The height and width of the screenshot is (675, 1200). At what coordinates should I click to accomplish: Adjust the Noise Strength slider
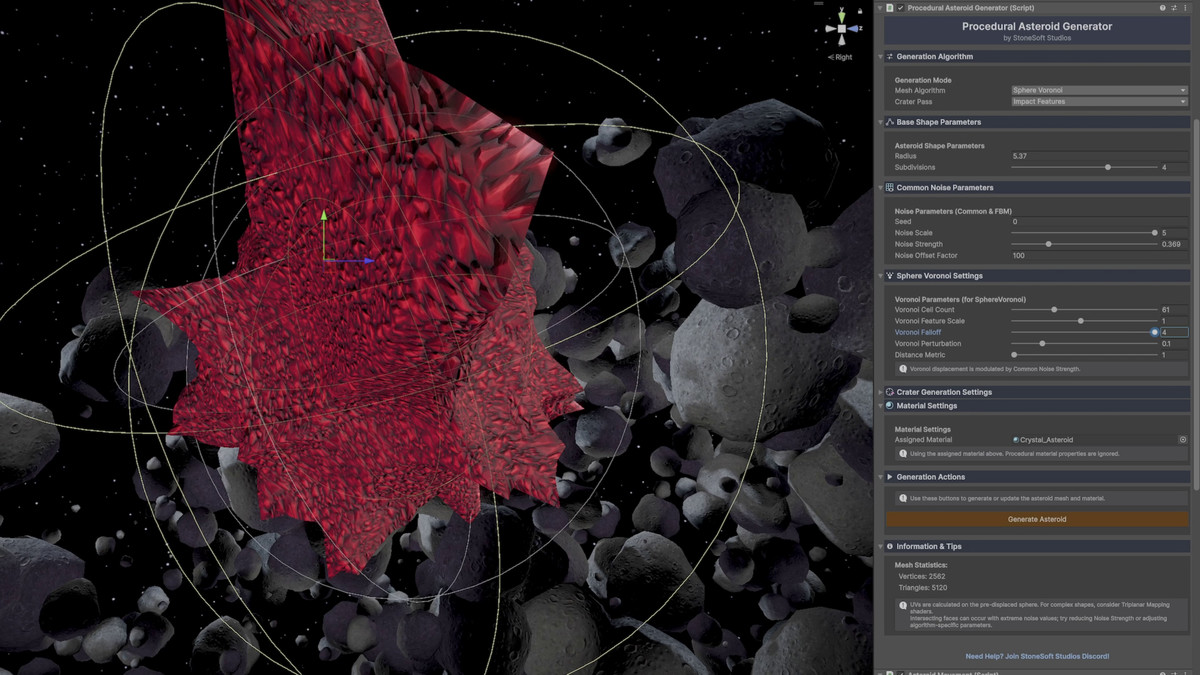[x=1084, y=244]
